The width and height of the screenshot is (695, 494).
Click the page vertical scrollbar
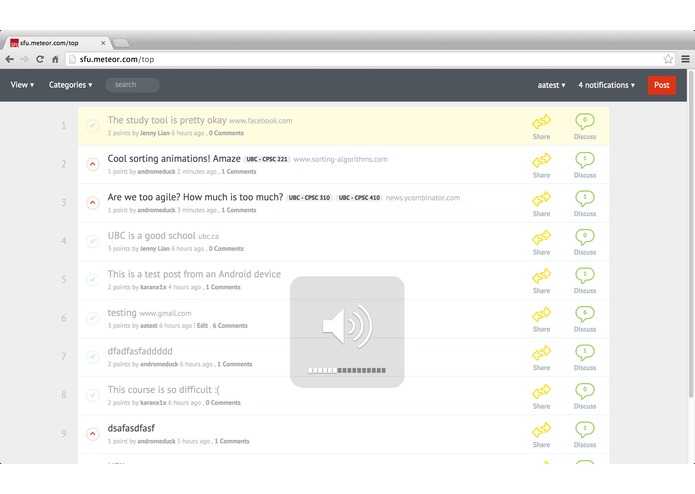pyautogui.click(x=691, y=235)
